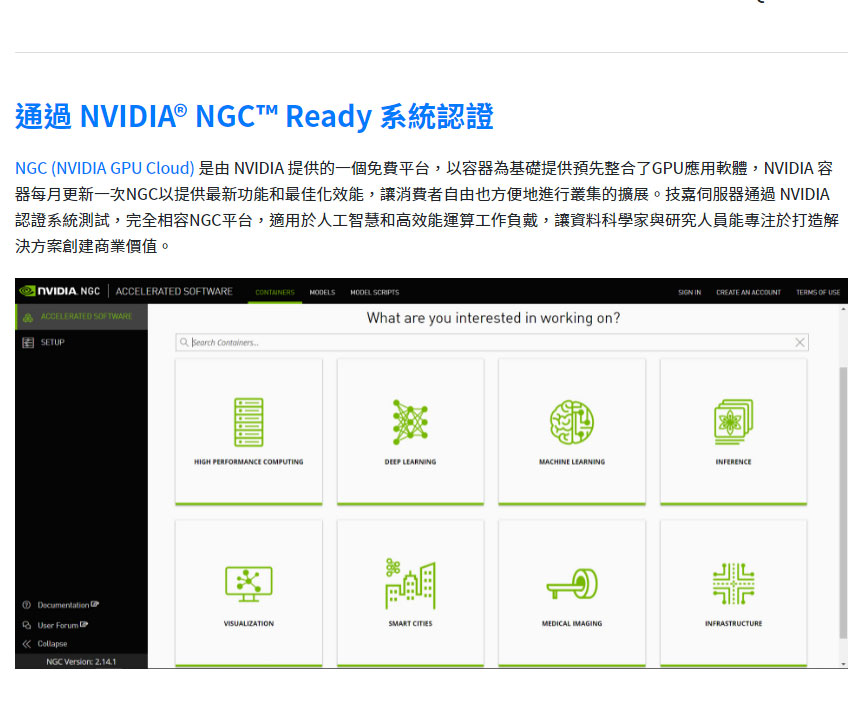
Task: Click the NVIDIA NGC logo
Action: [59, 291]
